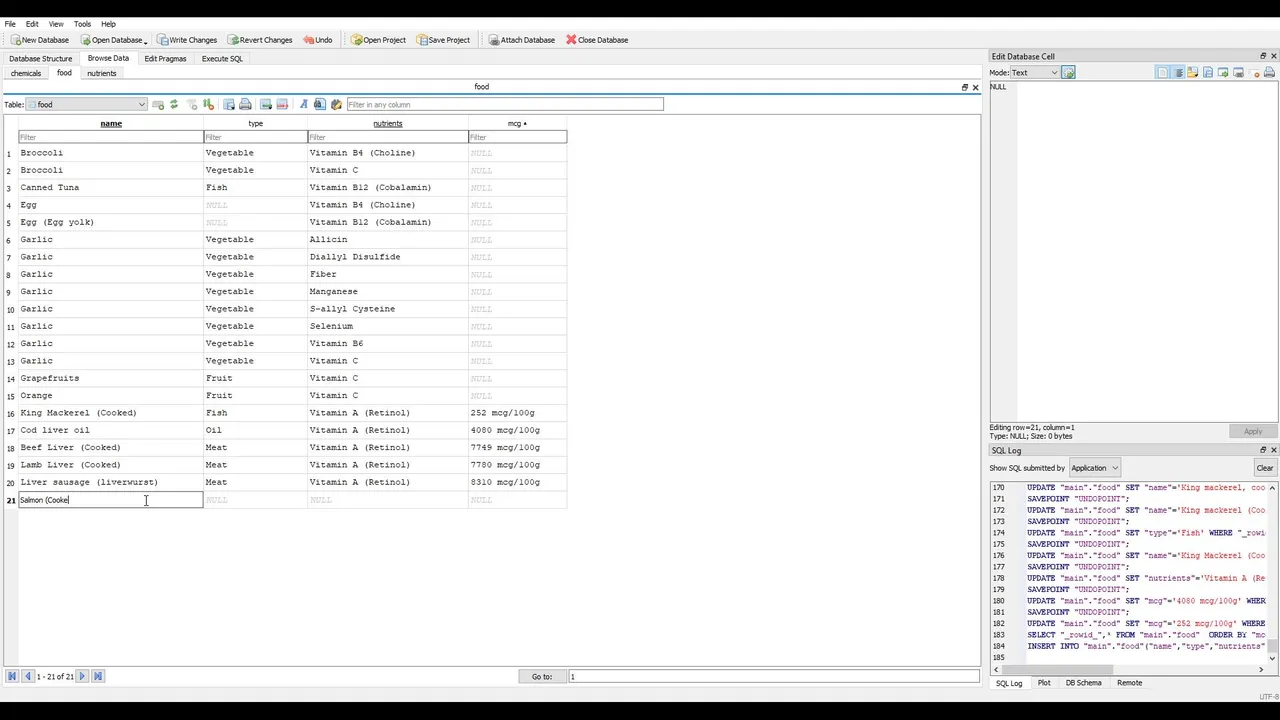Click the Go to record number field

click(x=773, y=677)
